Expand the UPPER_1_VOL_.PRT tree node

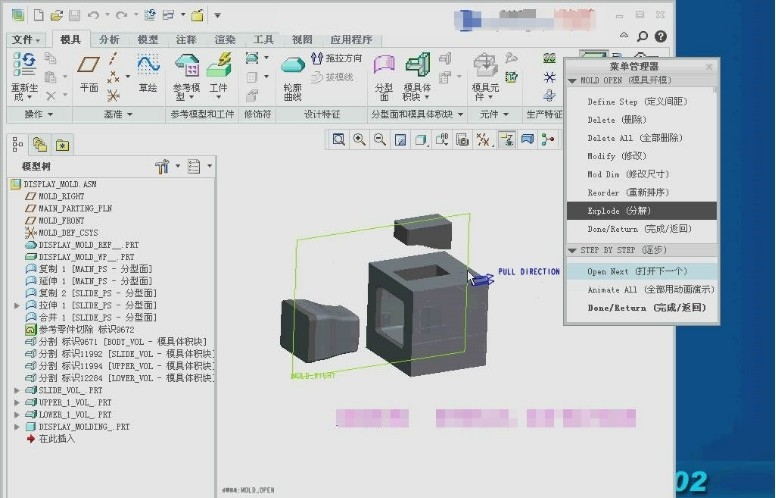click(17, 402)
